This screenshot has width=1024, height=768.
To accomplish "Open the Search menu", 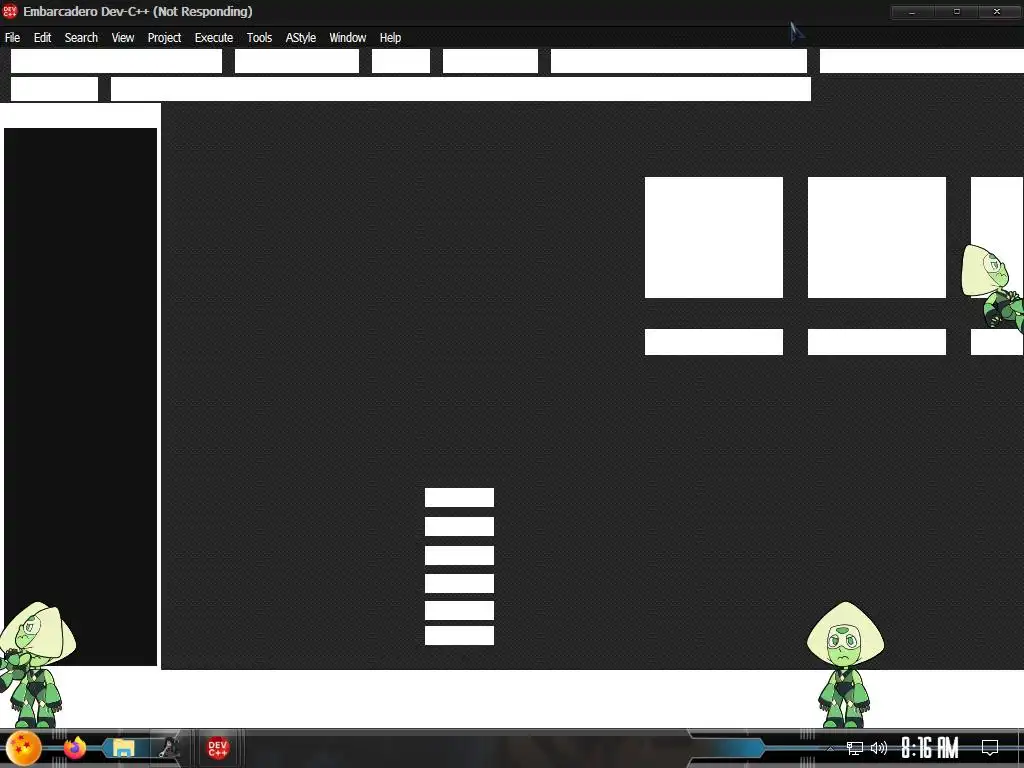I will (x=81, y=38).
